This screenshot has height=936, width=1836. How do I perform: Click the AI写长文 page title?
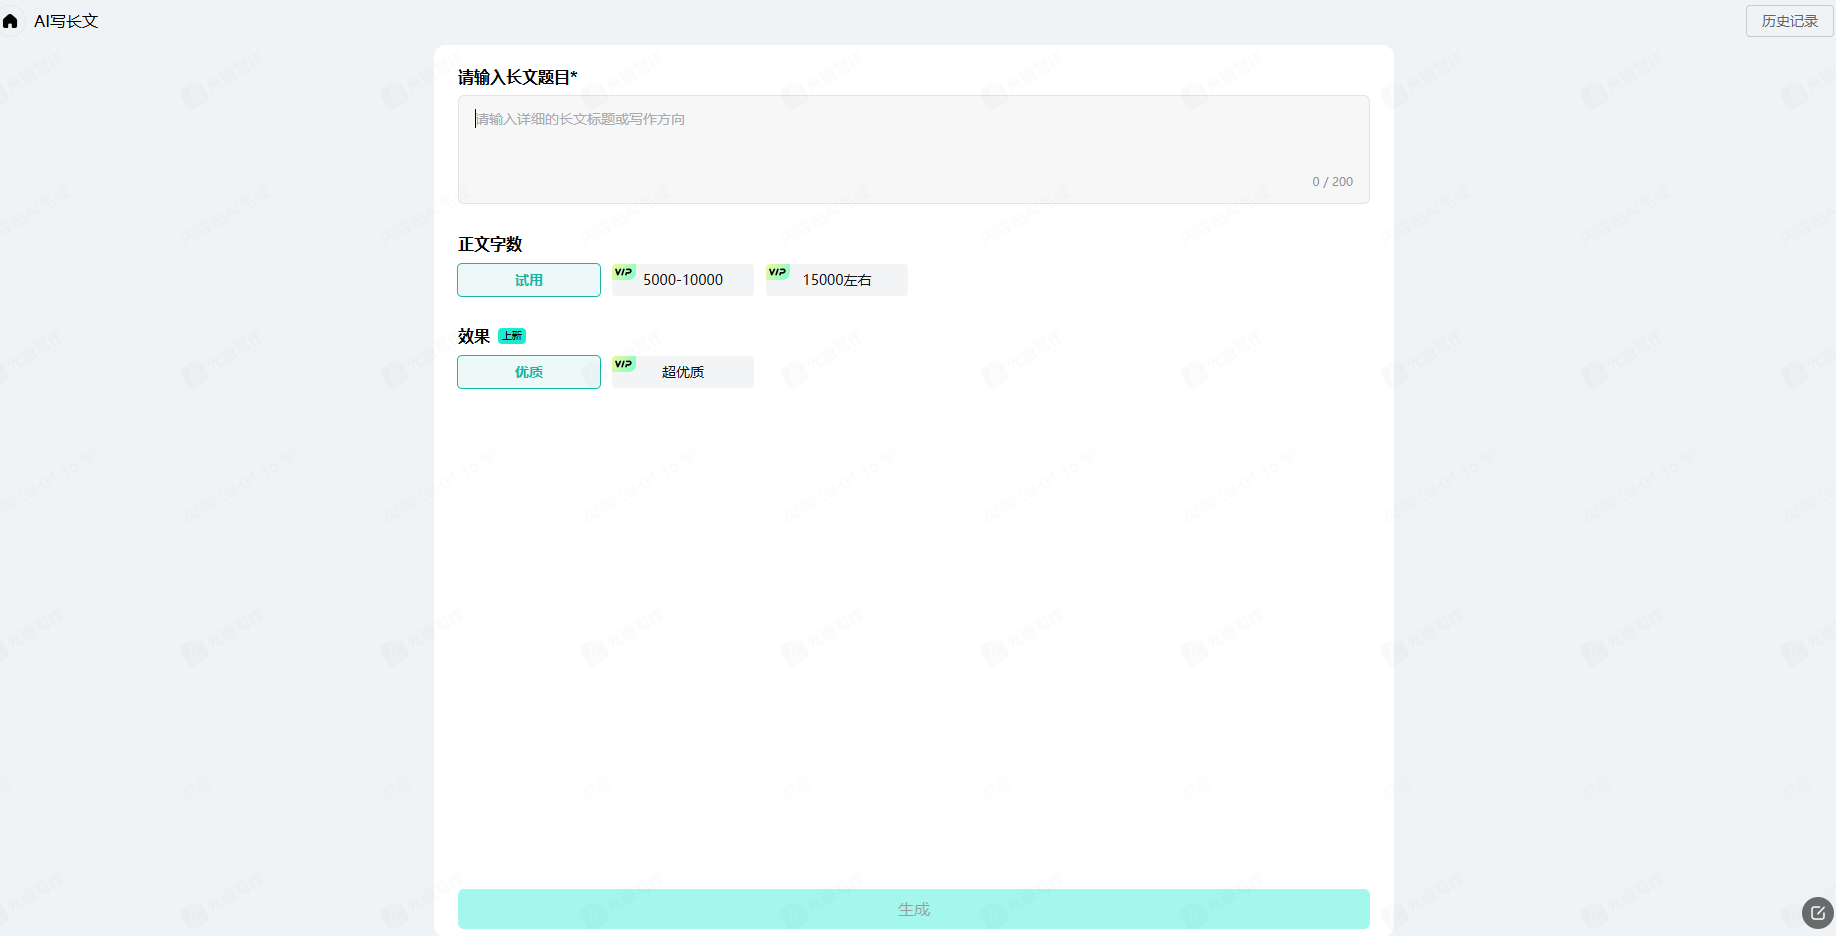pos(66,21)
